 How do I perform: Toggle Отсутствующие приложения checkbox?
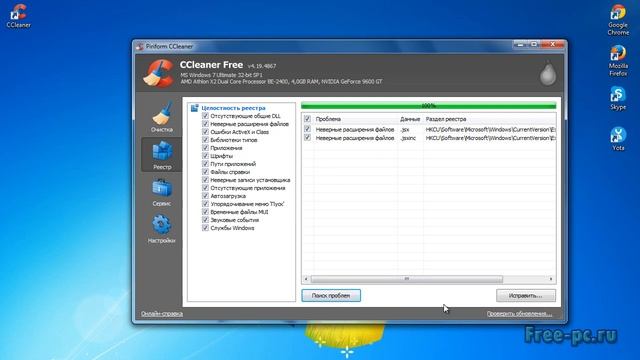(205, 188)
